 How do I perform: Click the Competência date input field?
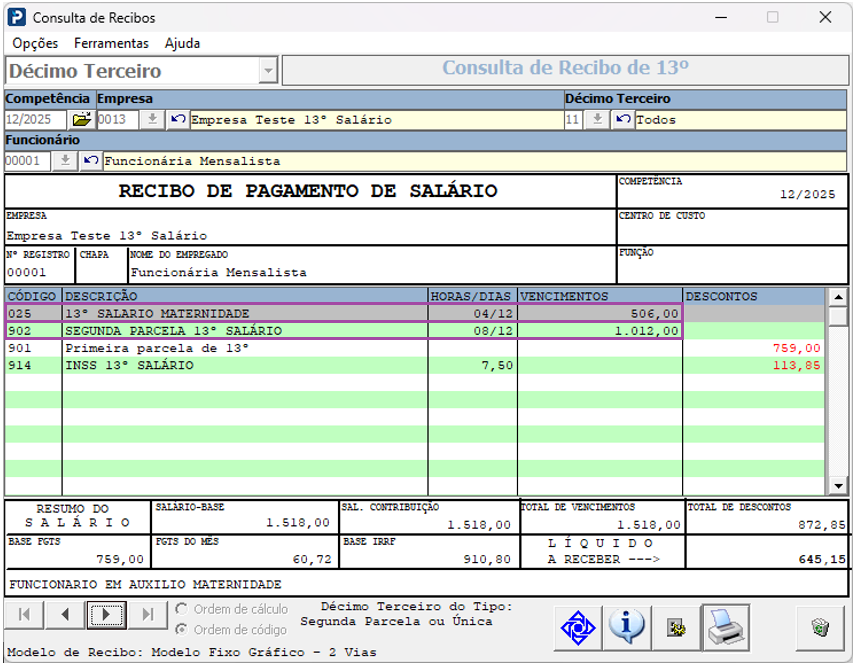[x=36, y=120]
